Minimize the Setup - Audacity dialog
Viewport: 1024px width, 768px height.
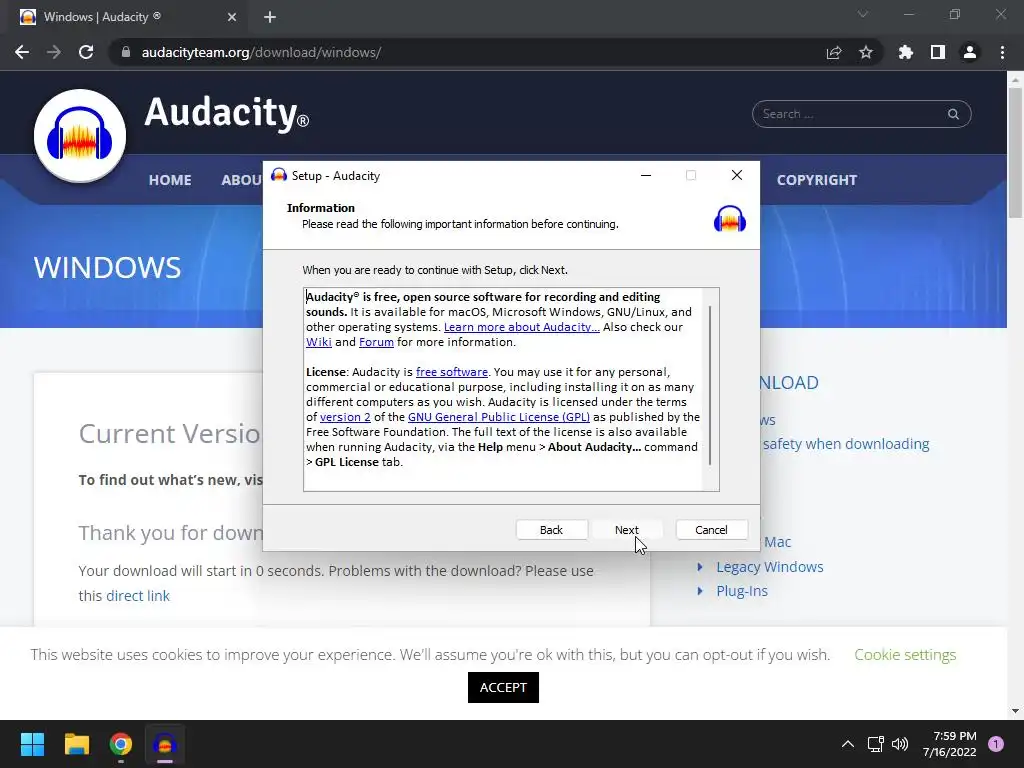pos(646,175)
